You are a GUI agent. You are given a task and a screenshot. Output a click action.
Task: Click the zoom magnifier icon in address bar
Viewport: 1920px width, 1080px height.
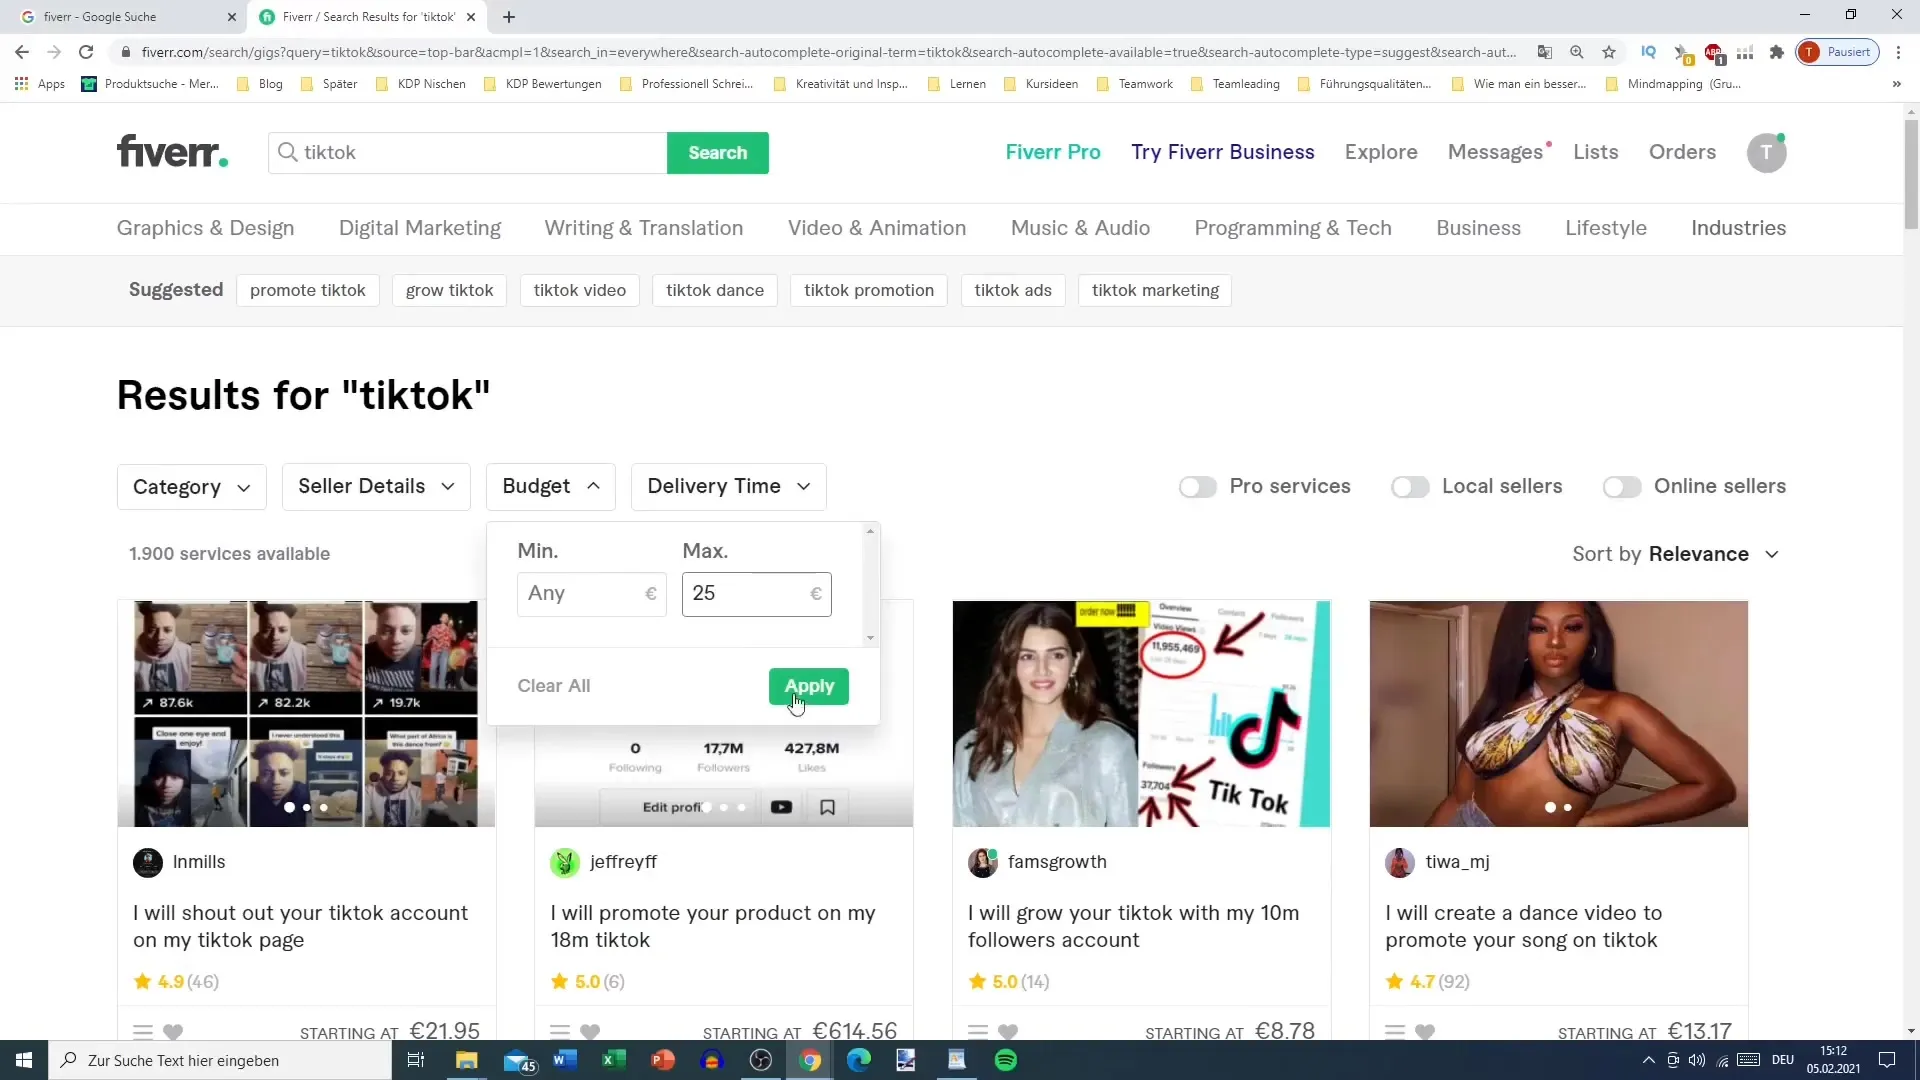(x=1577, y=52)
